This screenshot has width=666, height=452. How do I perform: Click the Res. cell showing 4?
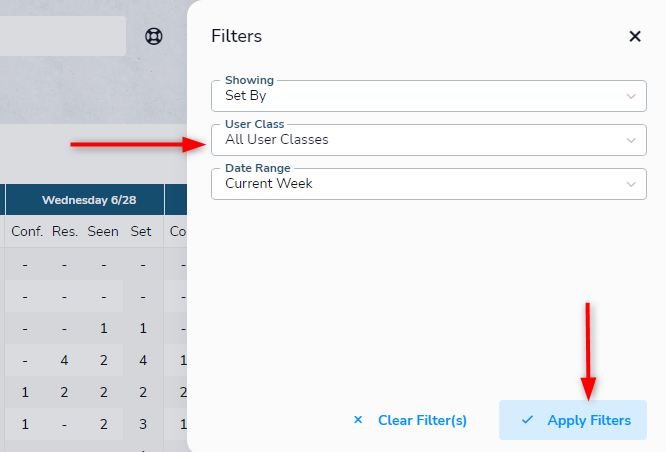64,360
